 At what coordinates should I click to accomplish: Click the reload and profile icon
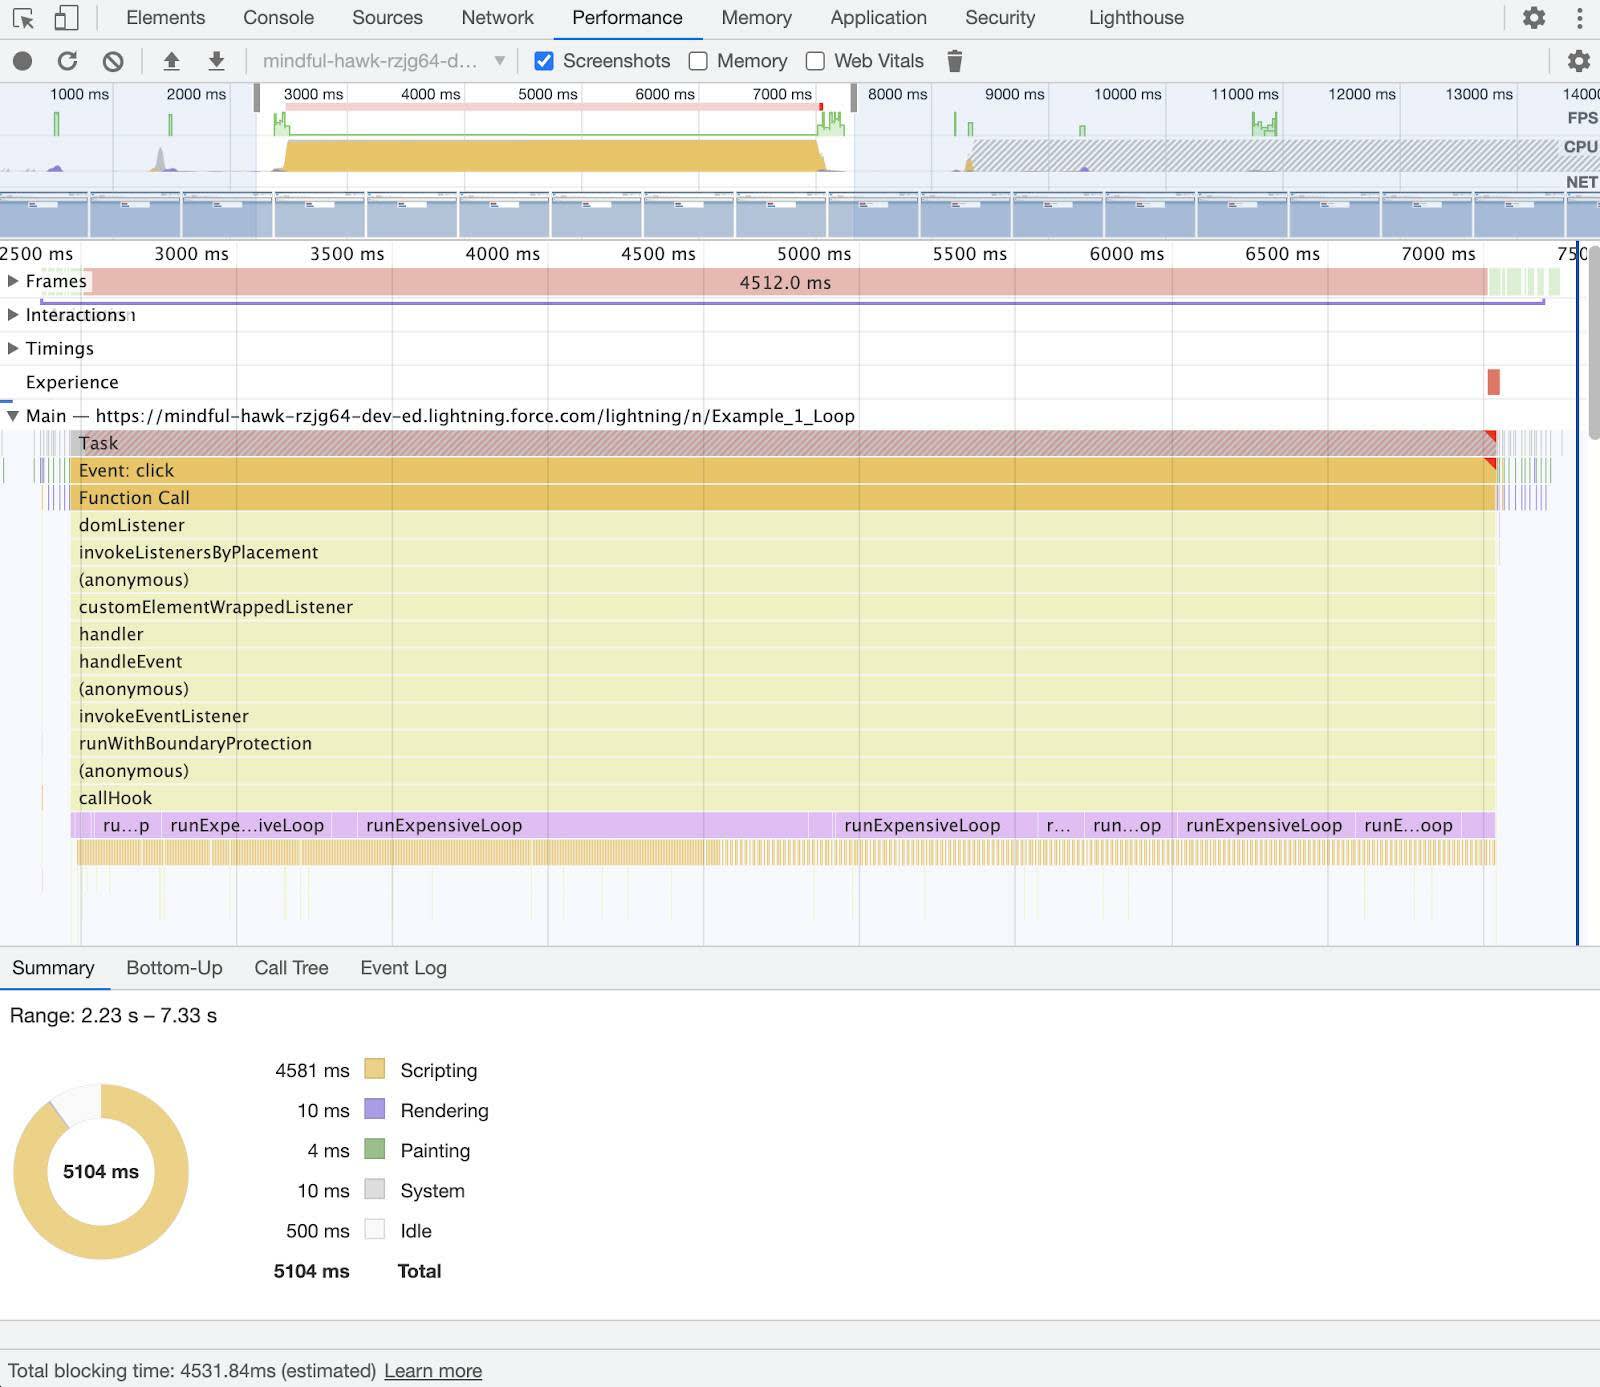pyautogui.click(x=67, y=61)
